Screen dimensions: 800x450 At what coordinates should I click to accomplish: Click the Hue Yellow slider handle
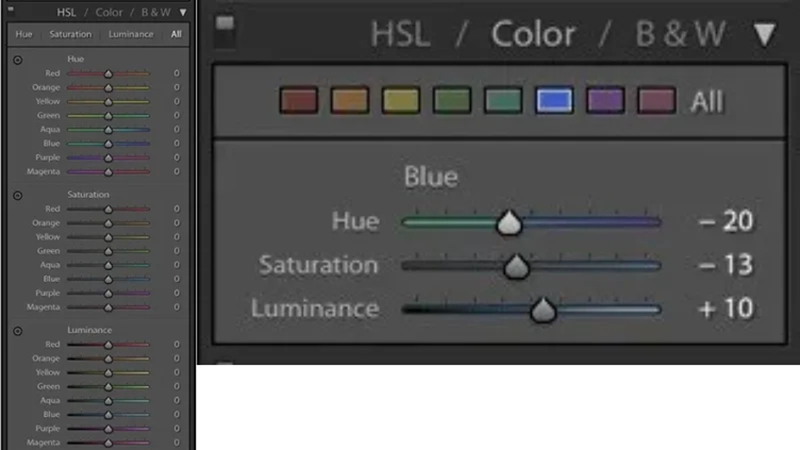coord(108,102)
